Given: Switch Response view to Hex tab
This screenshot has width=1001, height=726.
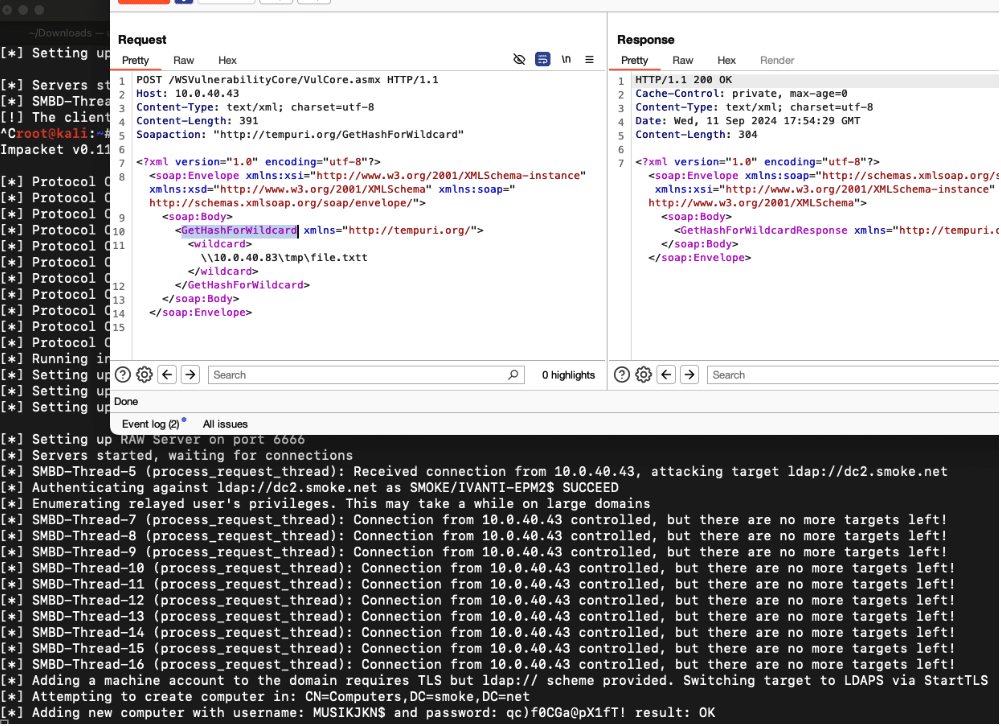Looking at the screenshot, I should (x=726, y=60).
